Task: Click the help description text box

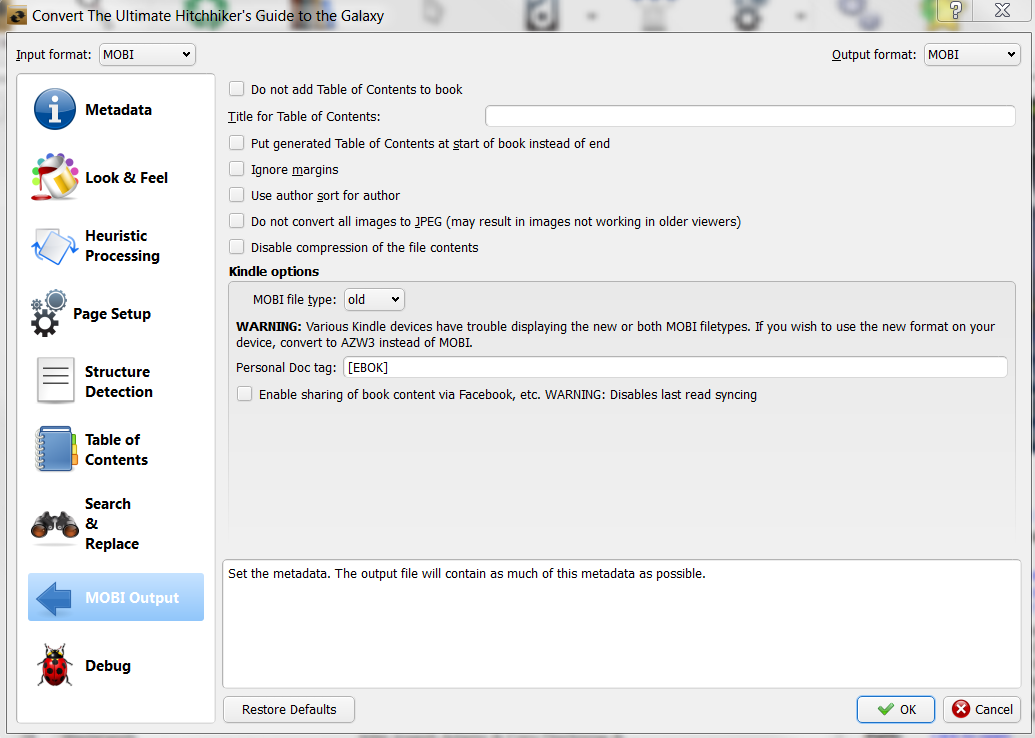Action: point(622,624)
